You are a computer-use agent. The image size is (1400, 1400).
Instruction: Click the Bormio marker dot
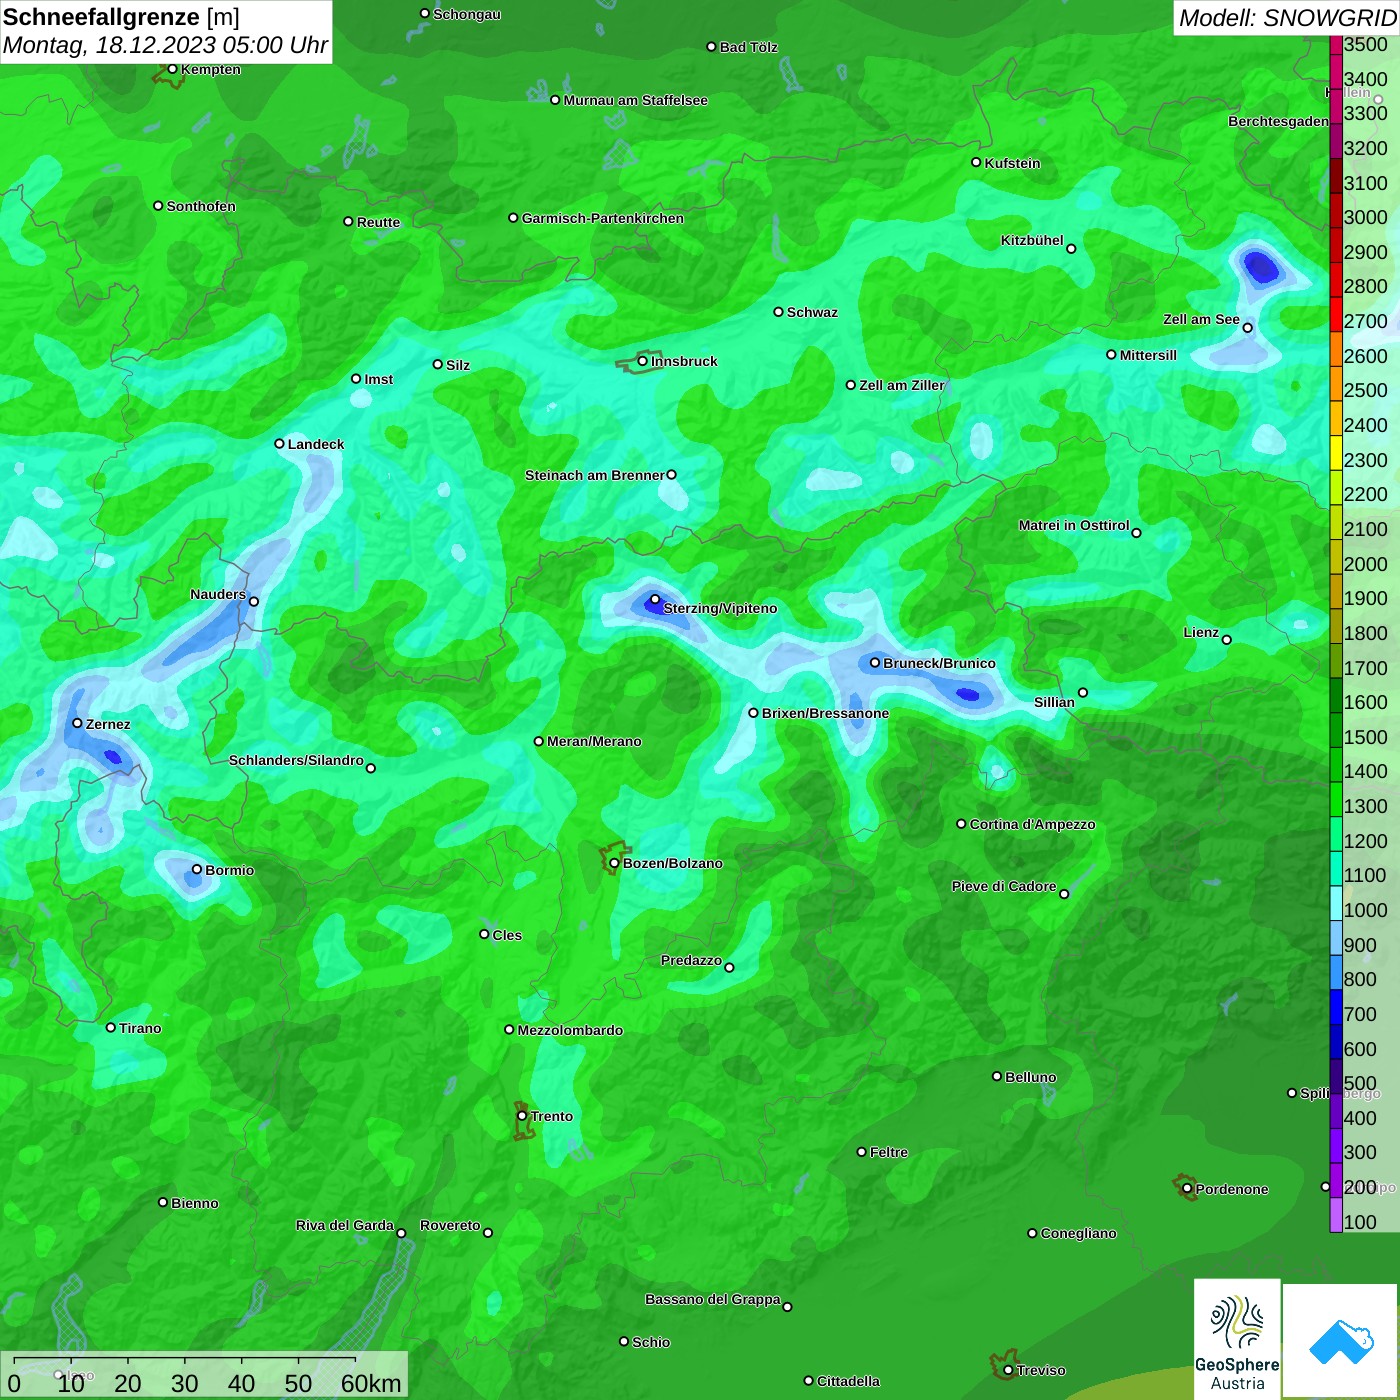197,870
